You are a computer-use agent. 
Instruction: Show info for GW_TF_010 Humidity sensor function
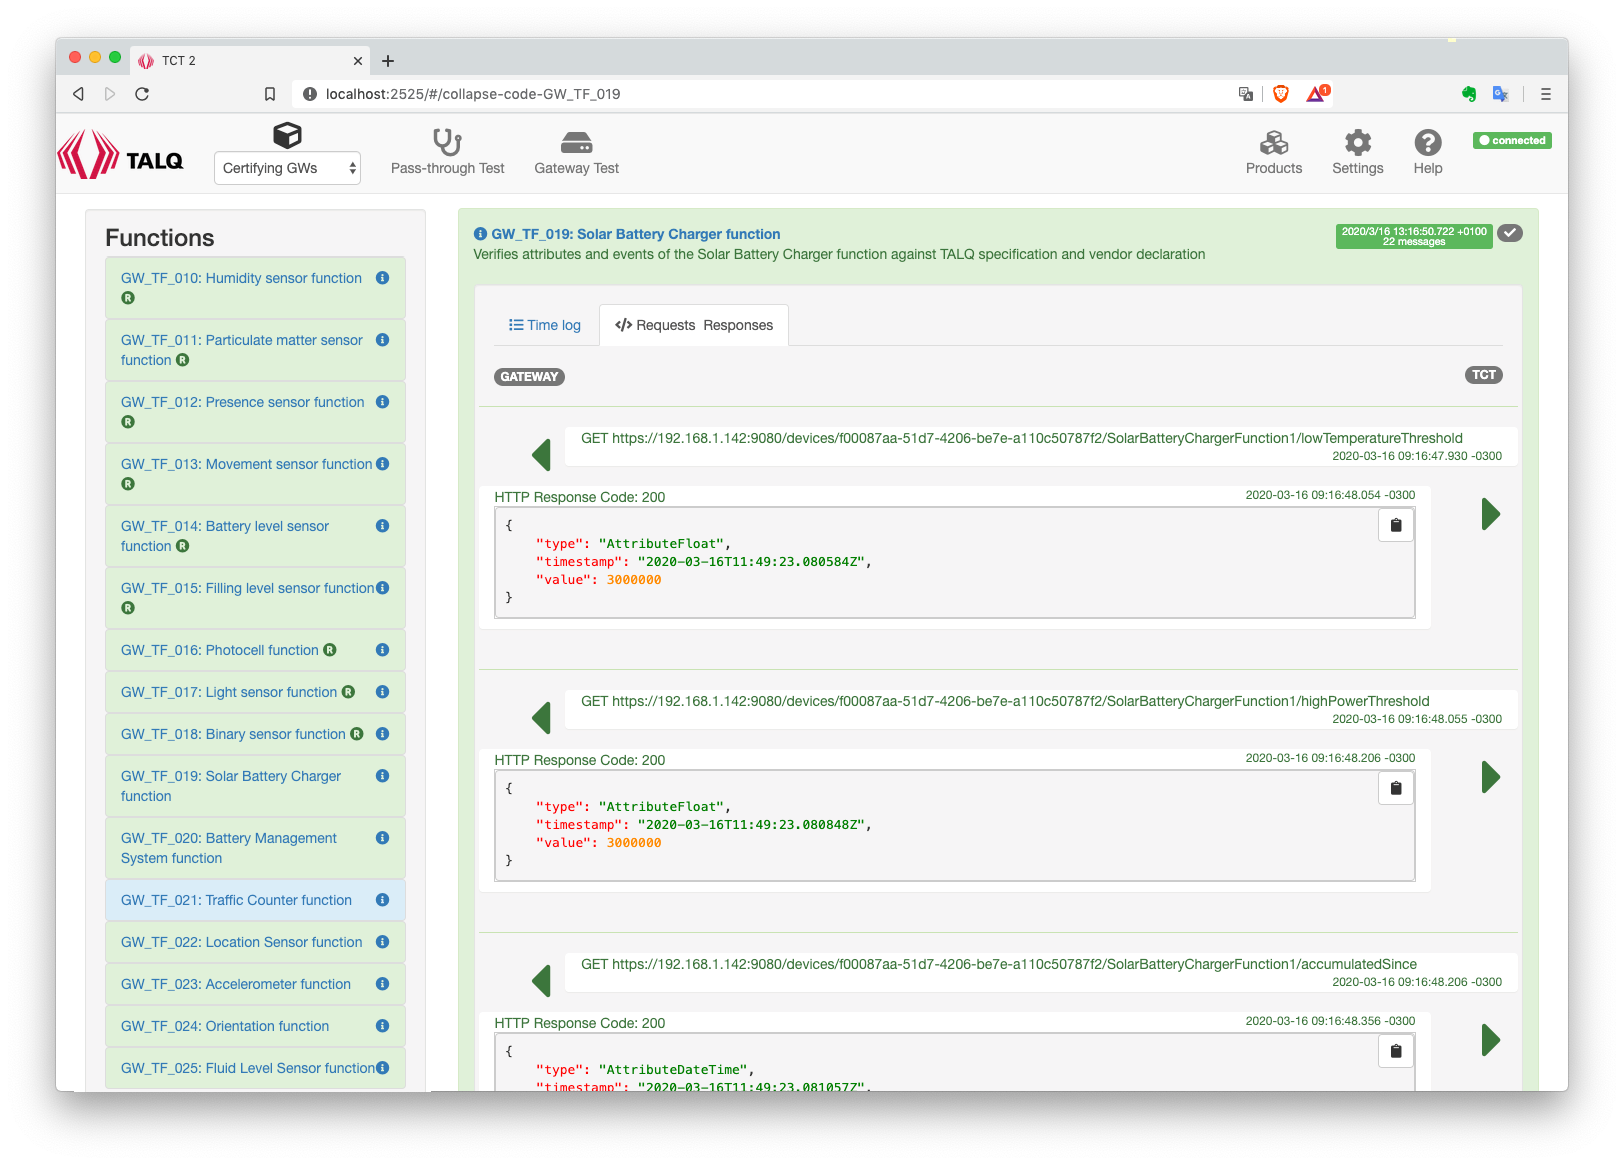[382, 278]
